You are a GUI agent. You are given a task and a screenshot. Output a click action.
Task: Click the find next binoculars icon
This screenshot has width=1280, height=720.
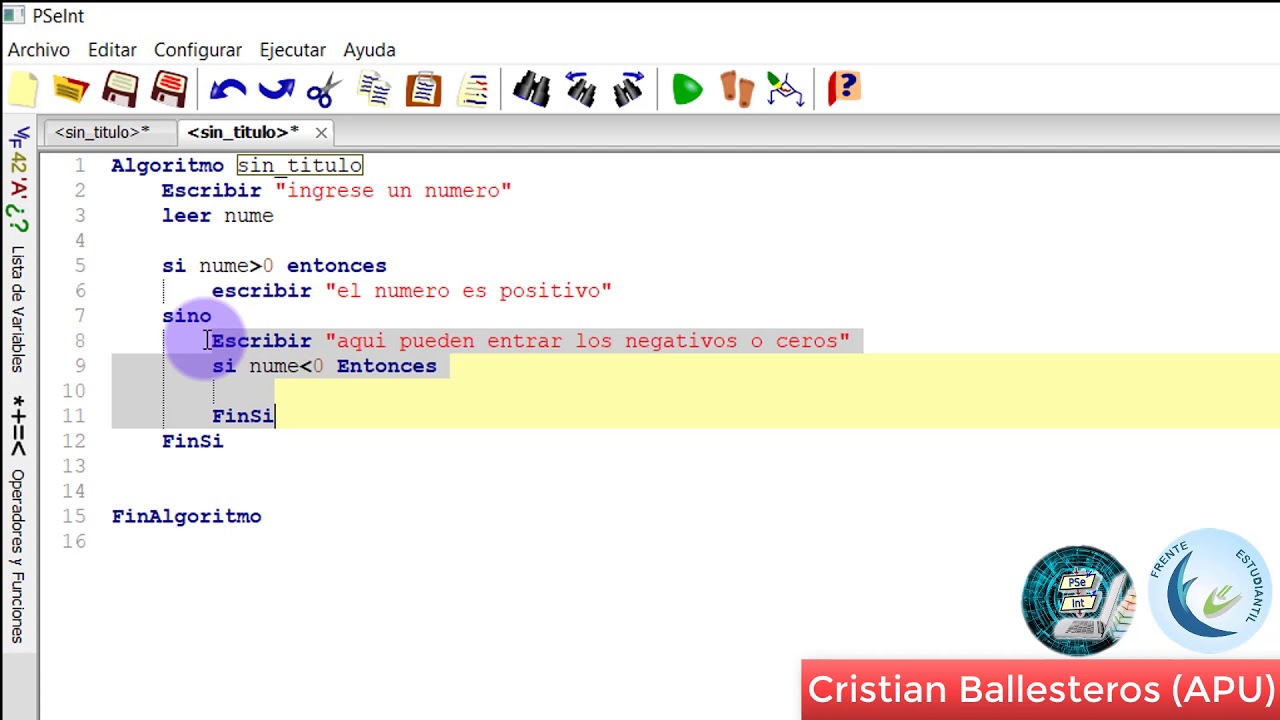pyautogui.click(x=629, y=89)
